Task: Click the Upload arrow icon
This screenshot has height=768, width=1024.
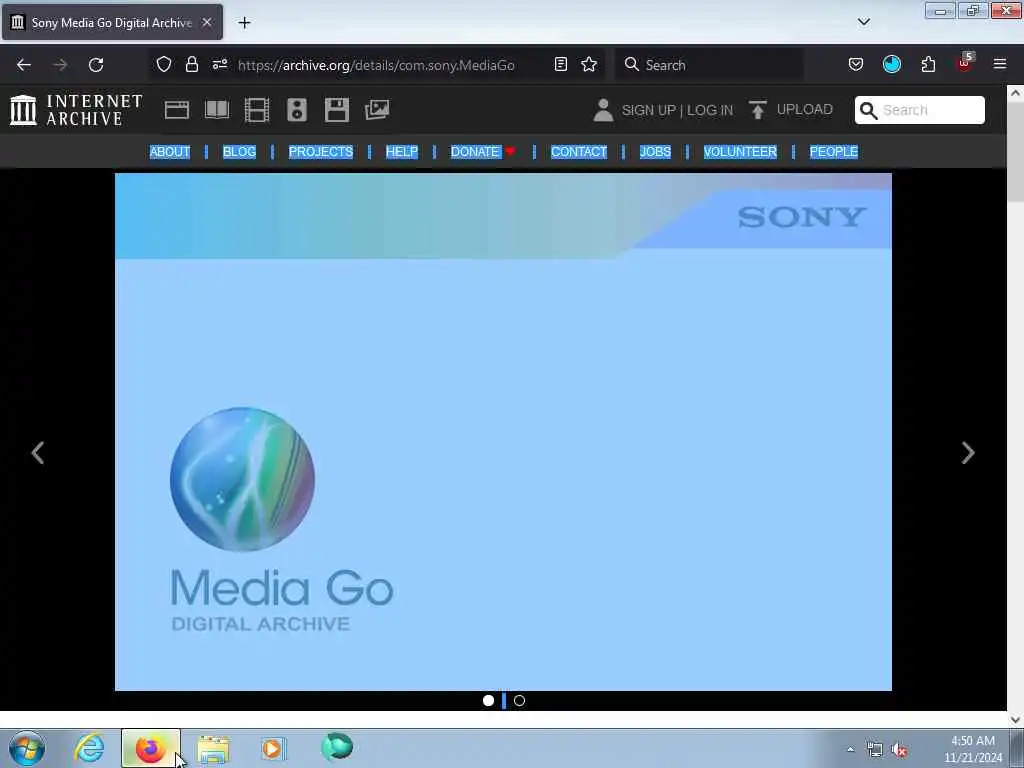Action: [x=758, y=110]
